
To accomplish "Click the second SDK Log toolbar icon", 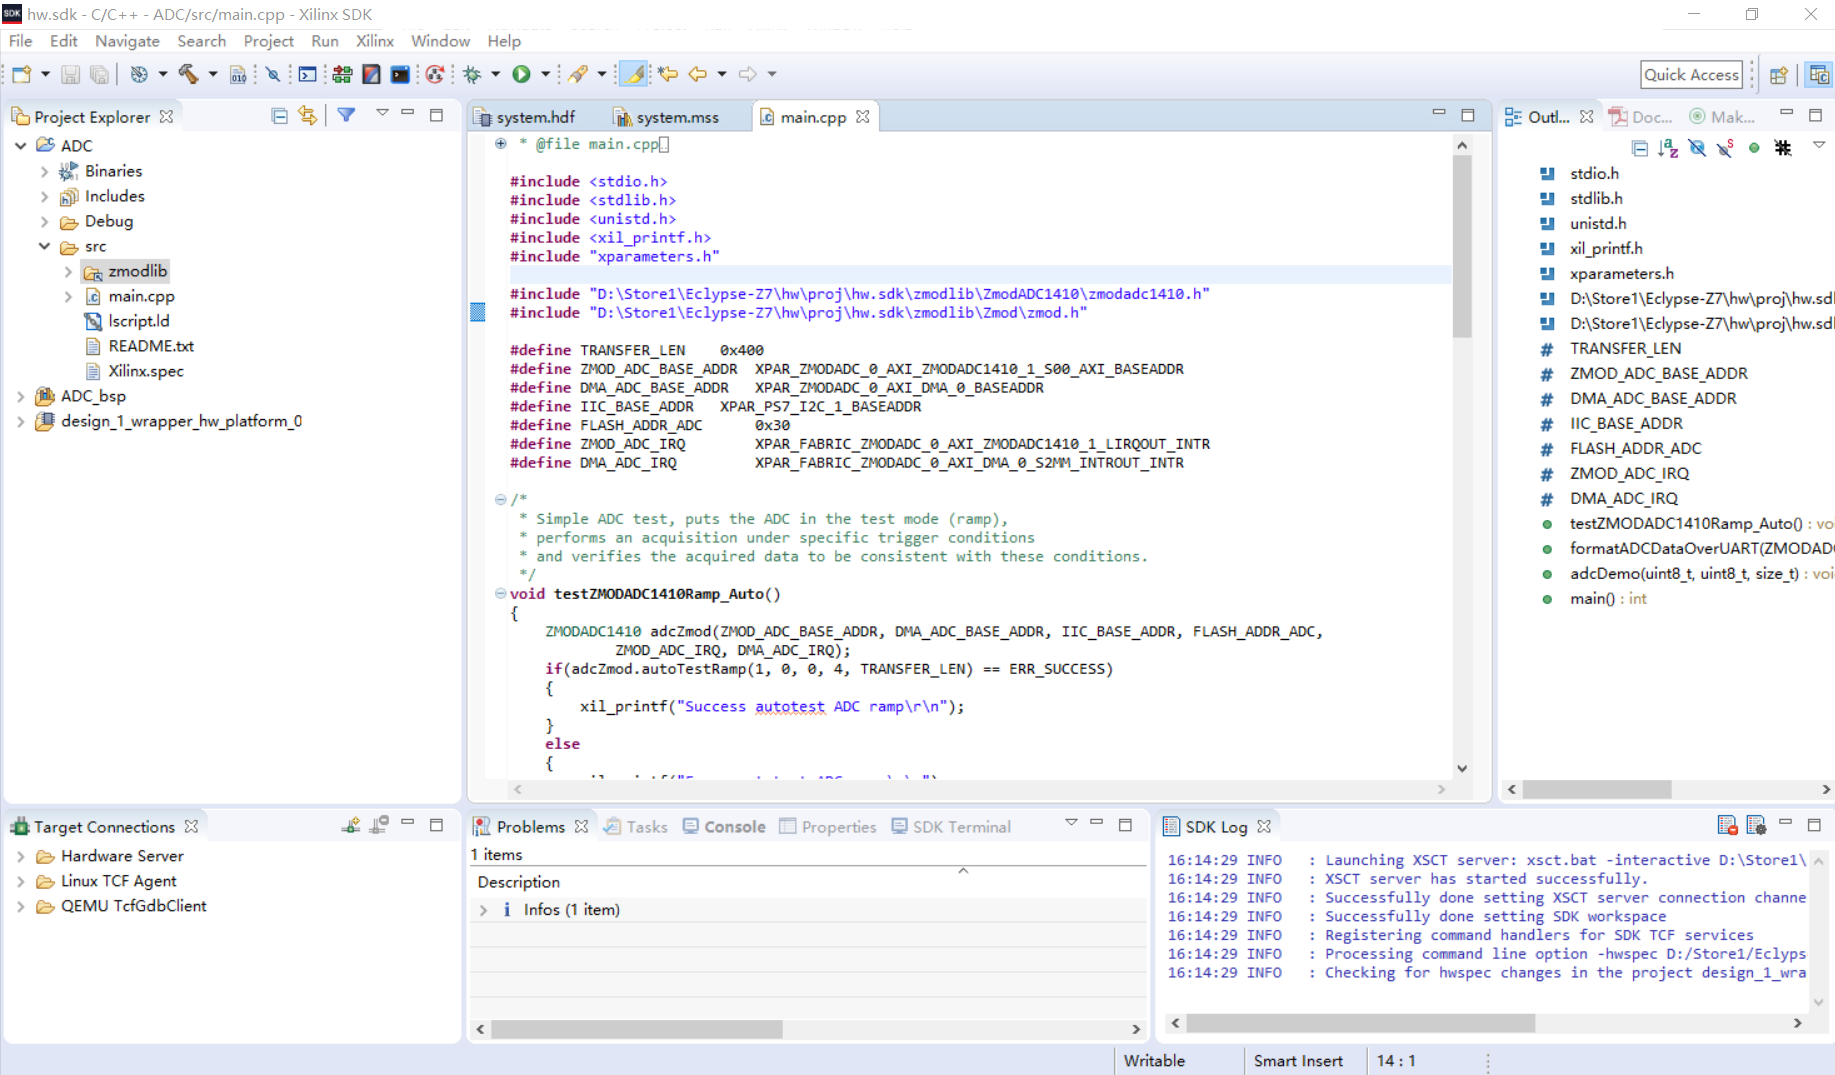I will (x=1756, y=826).
